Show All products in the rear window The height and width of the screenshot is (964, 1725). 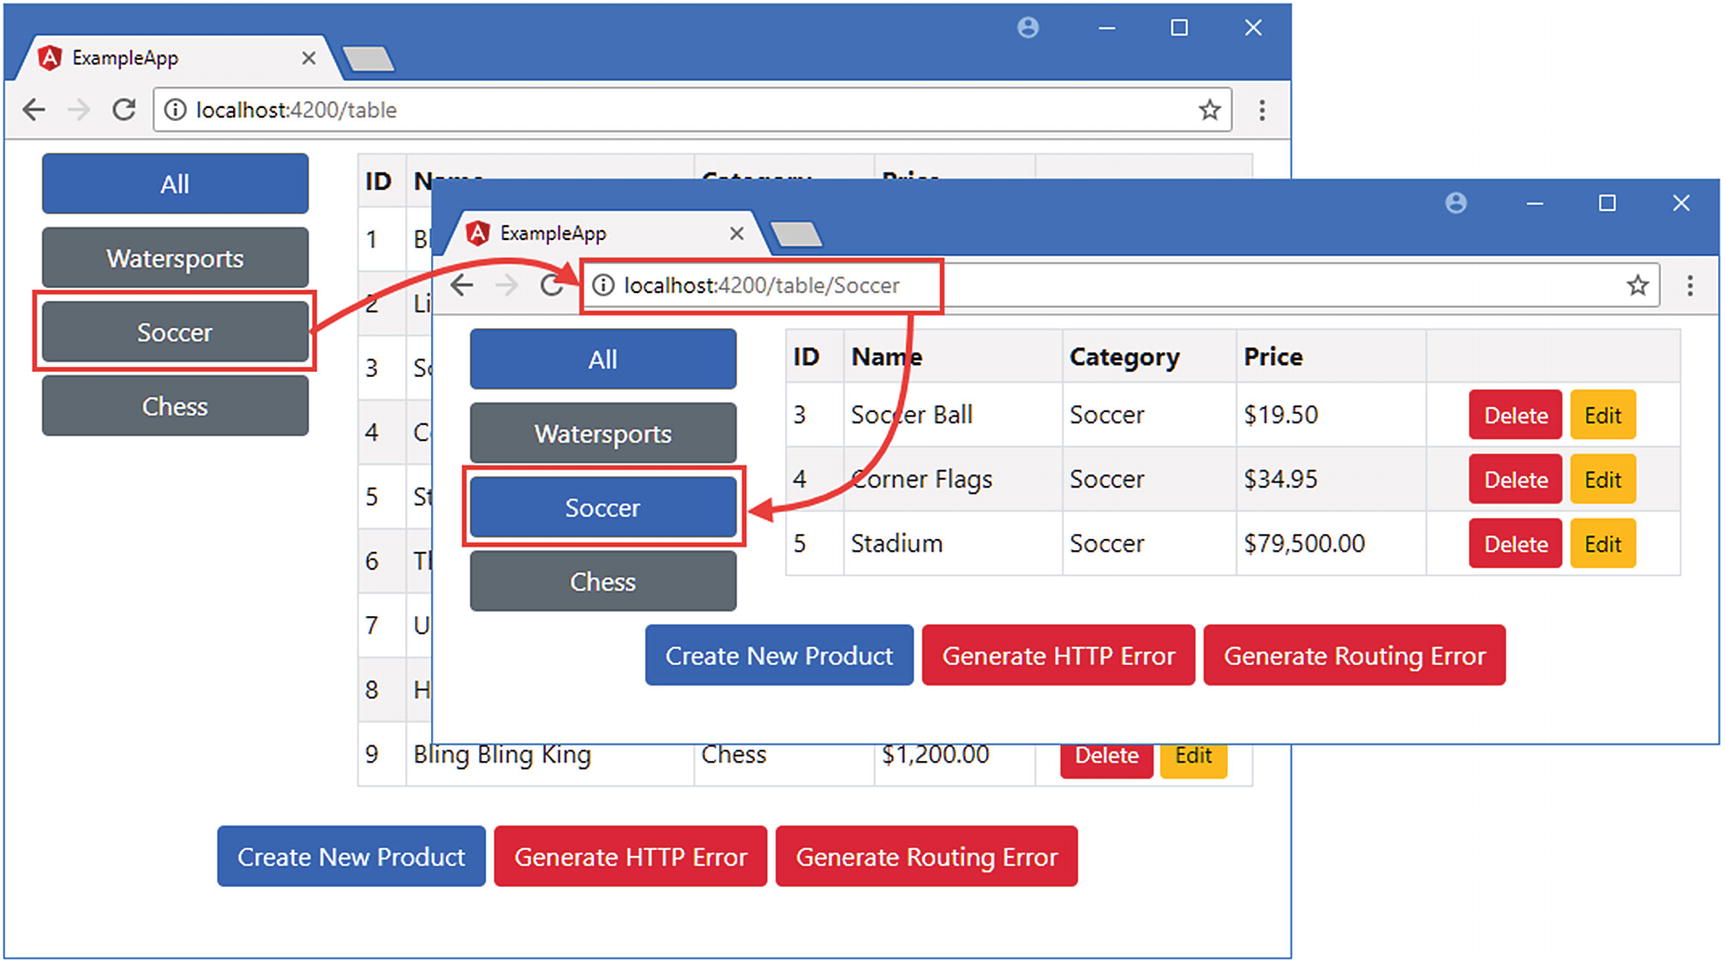pos(175,183)
